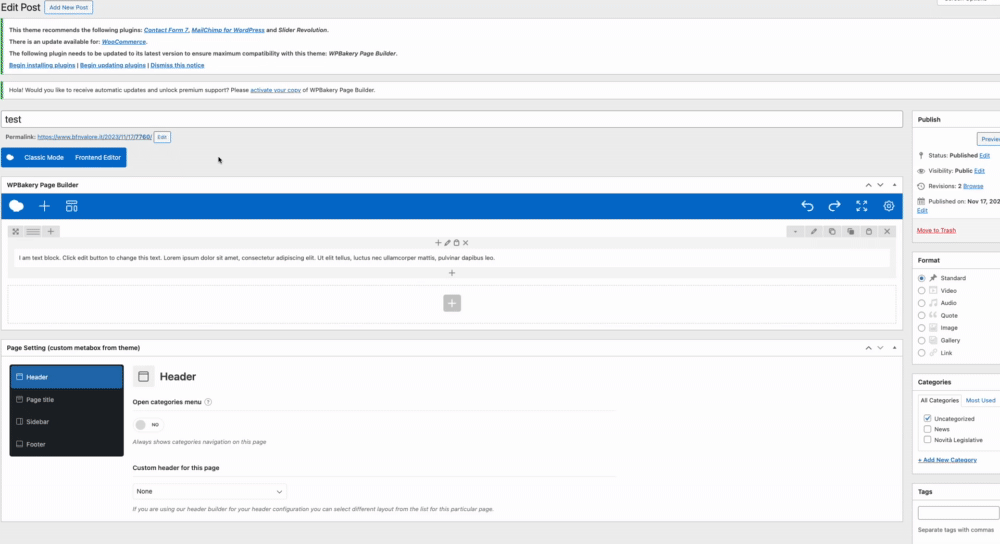The width and height of the screenshot is (1000, 544).
Task: Click Dismiss this notice link
Action: 177,65
